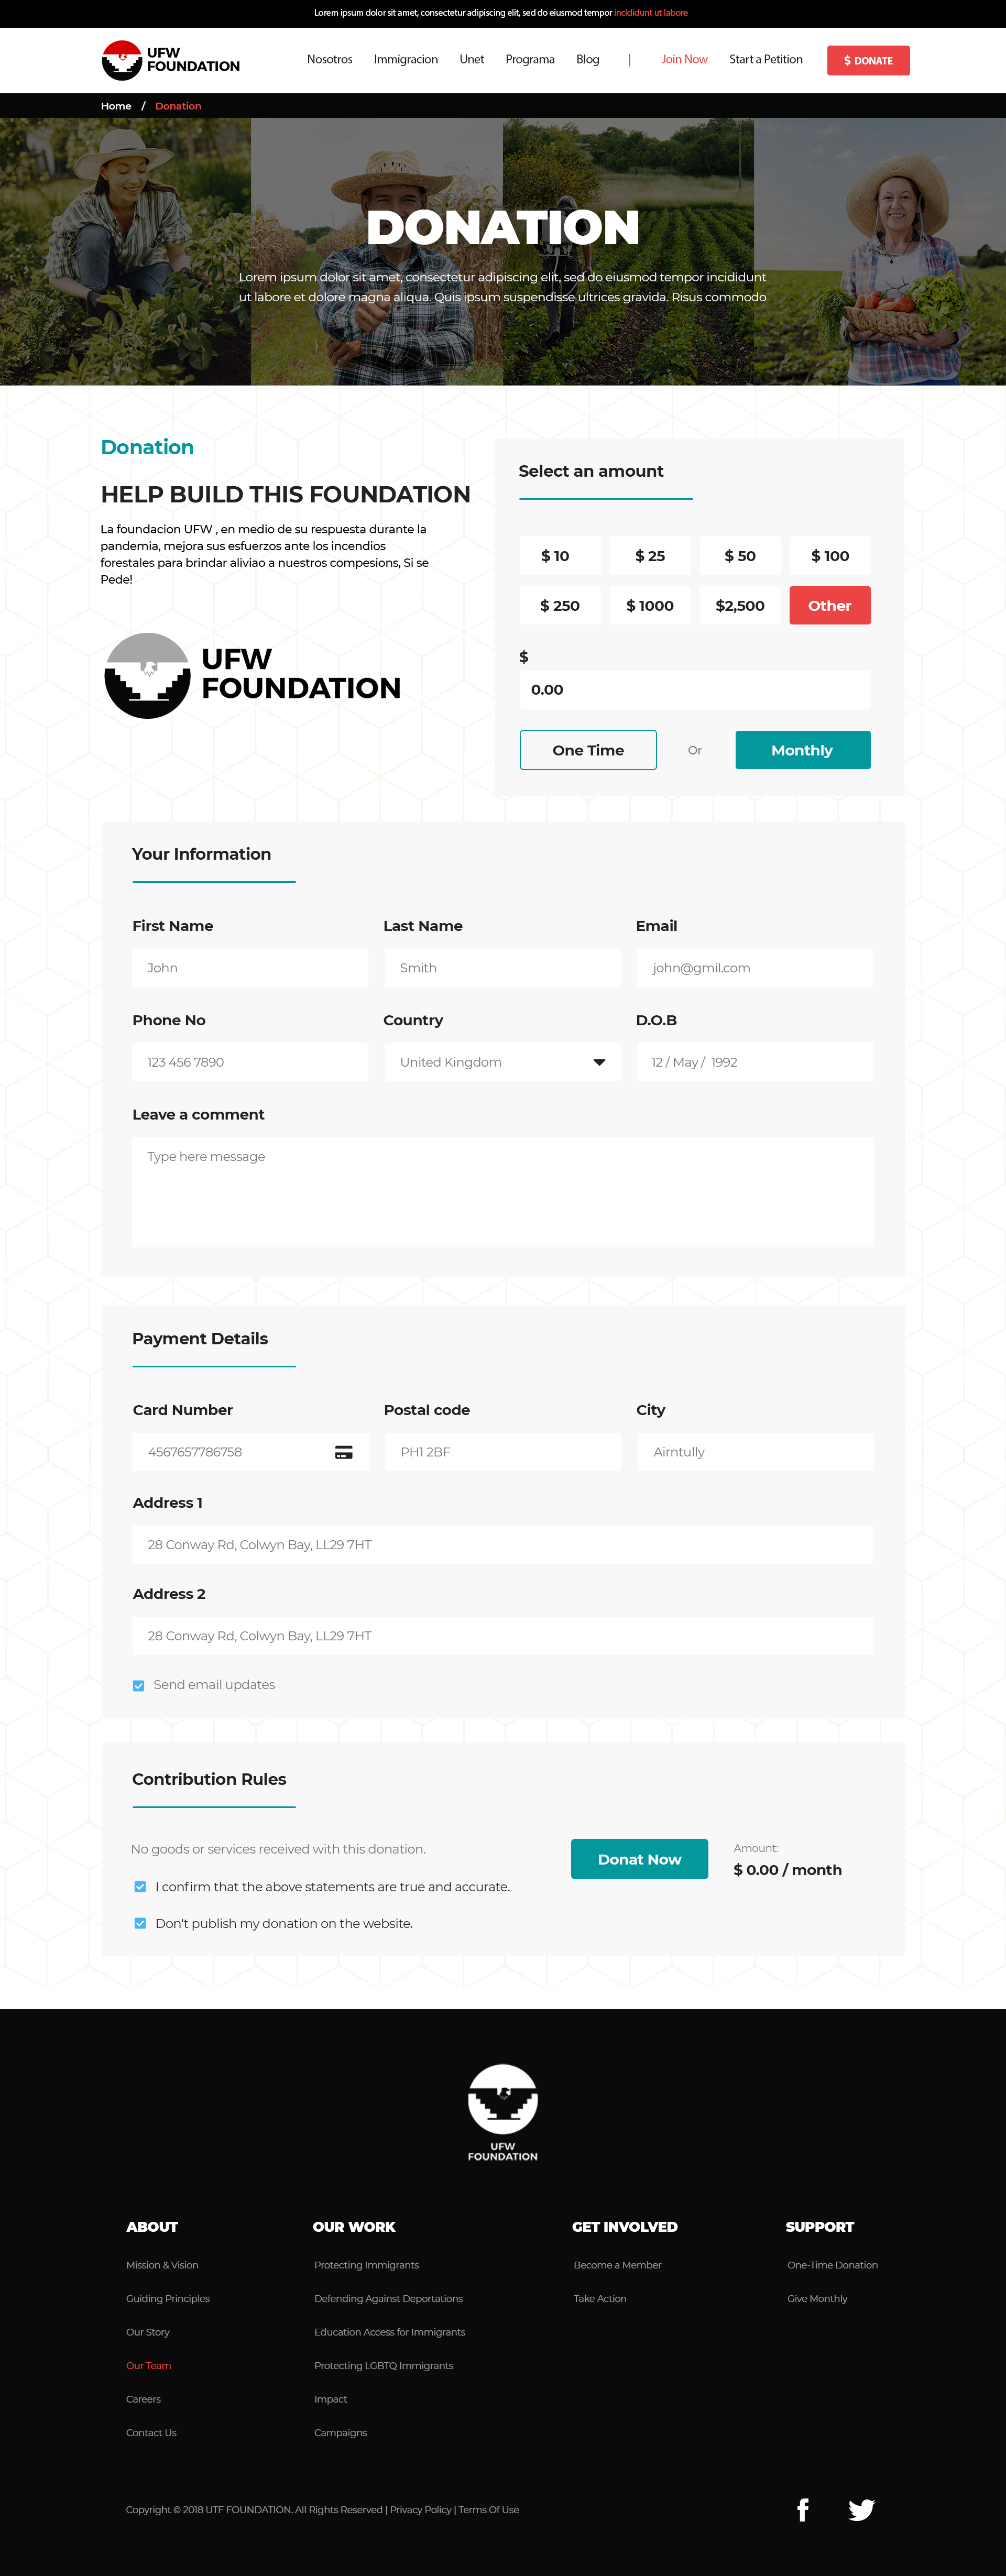Select the Monthly donation button
Image resolution: width=1006 pixels, height=2576 pixels.
tap(802, 750)
